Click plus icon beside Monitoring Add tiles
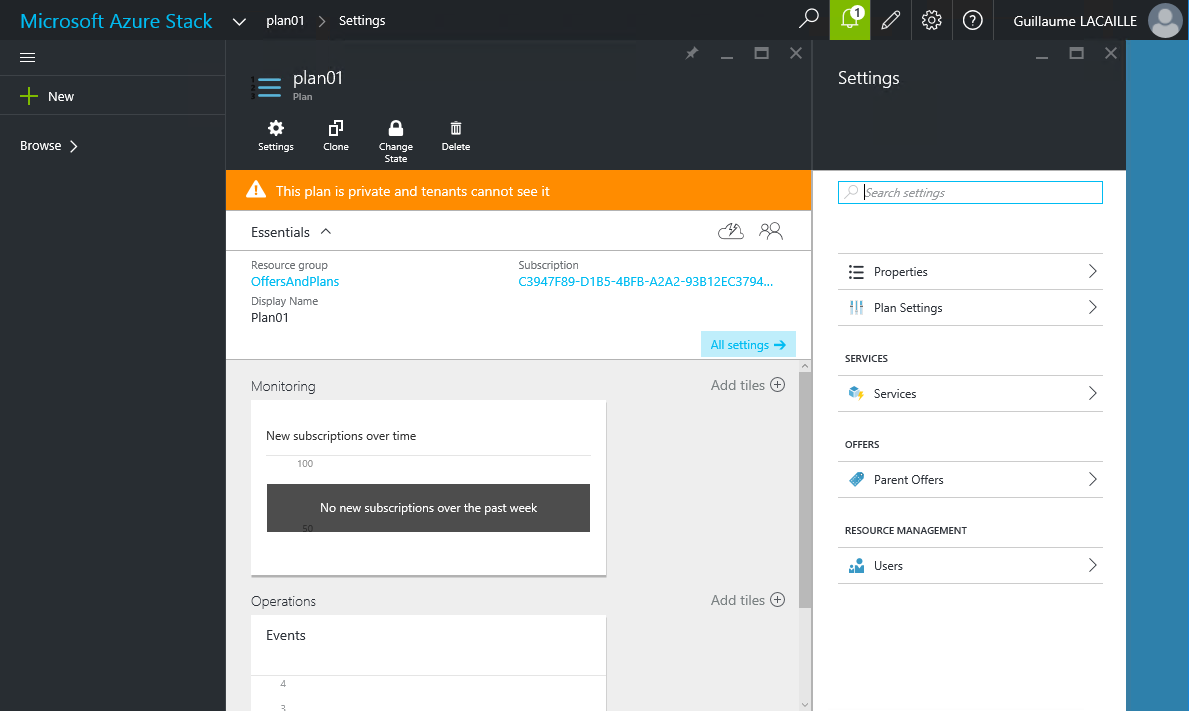The width and height of the screenshot is (1189, 711). [x=777, y=384]
